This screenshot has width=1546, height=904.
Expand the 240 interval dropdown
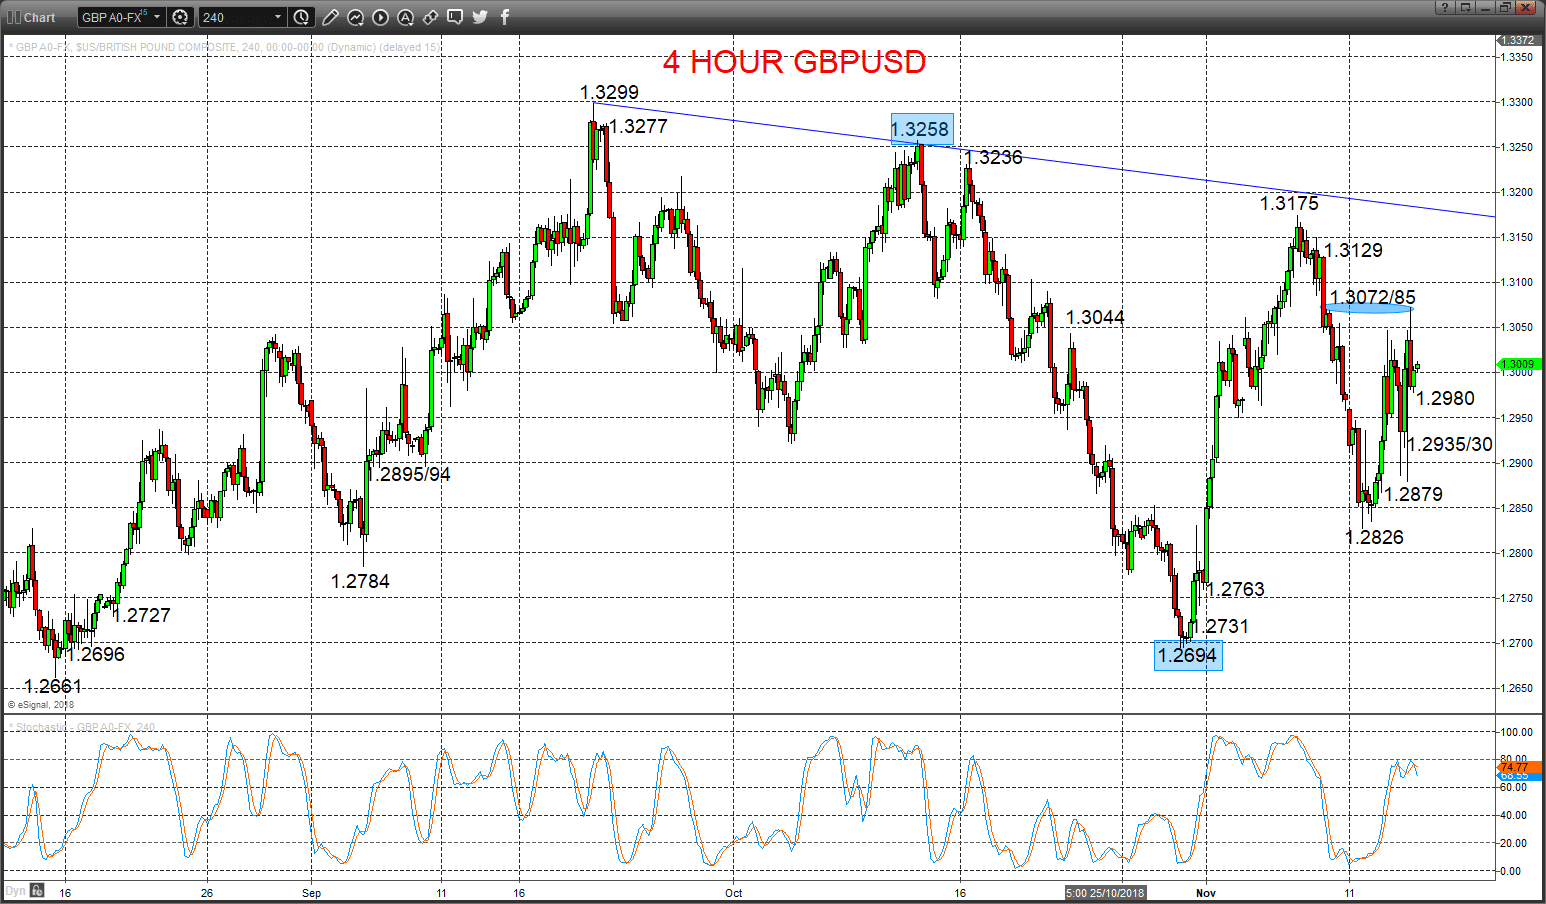click(278, 17)
